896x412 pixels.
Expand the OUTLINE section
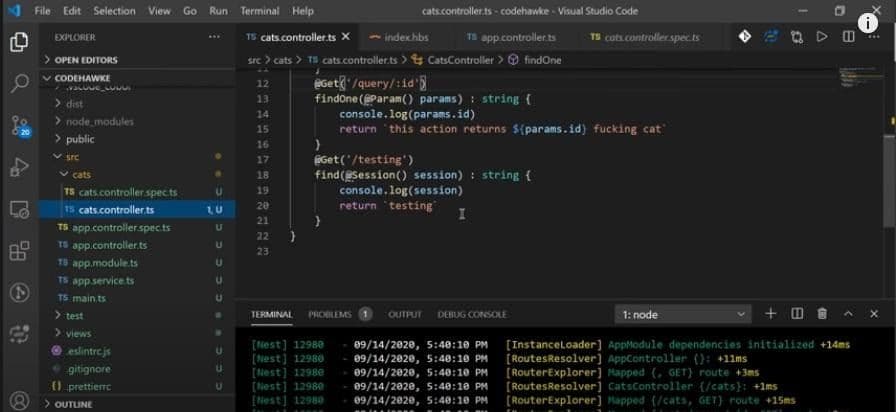[x=73, y=404]
